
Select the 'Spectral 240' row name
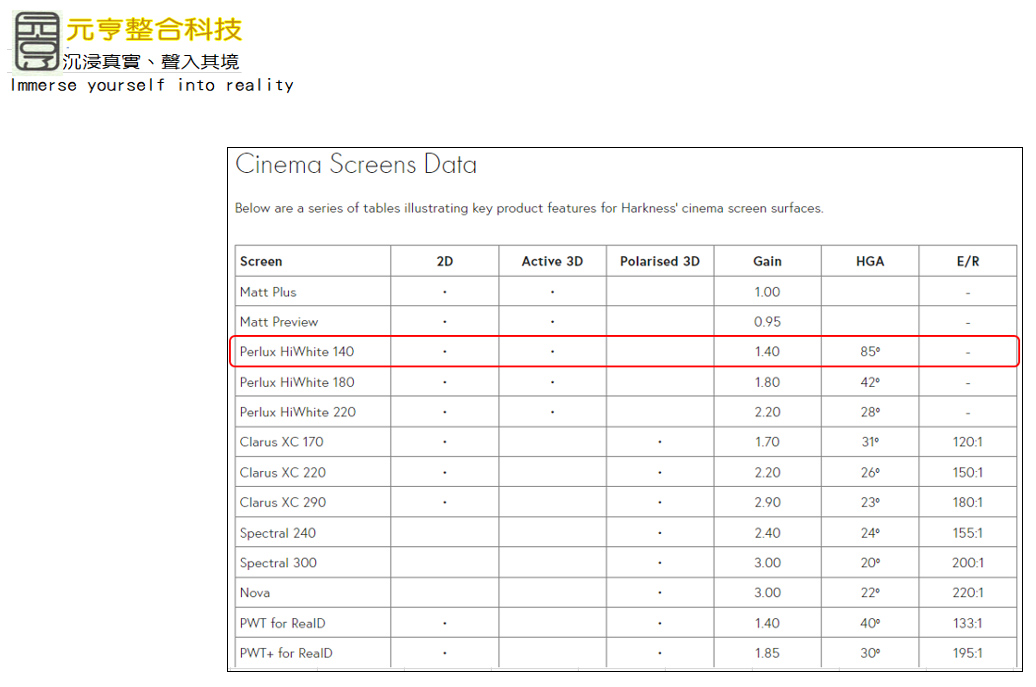coord(278,532)
